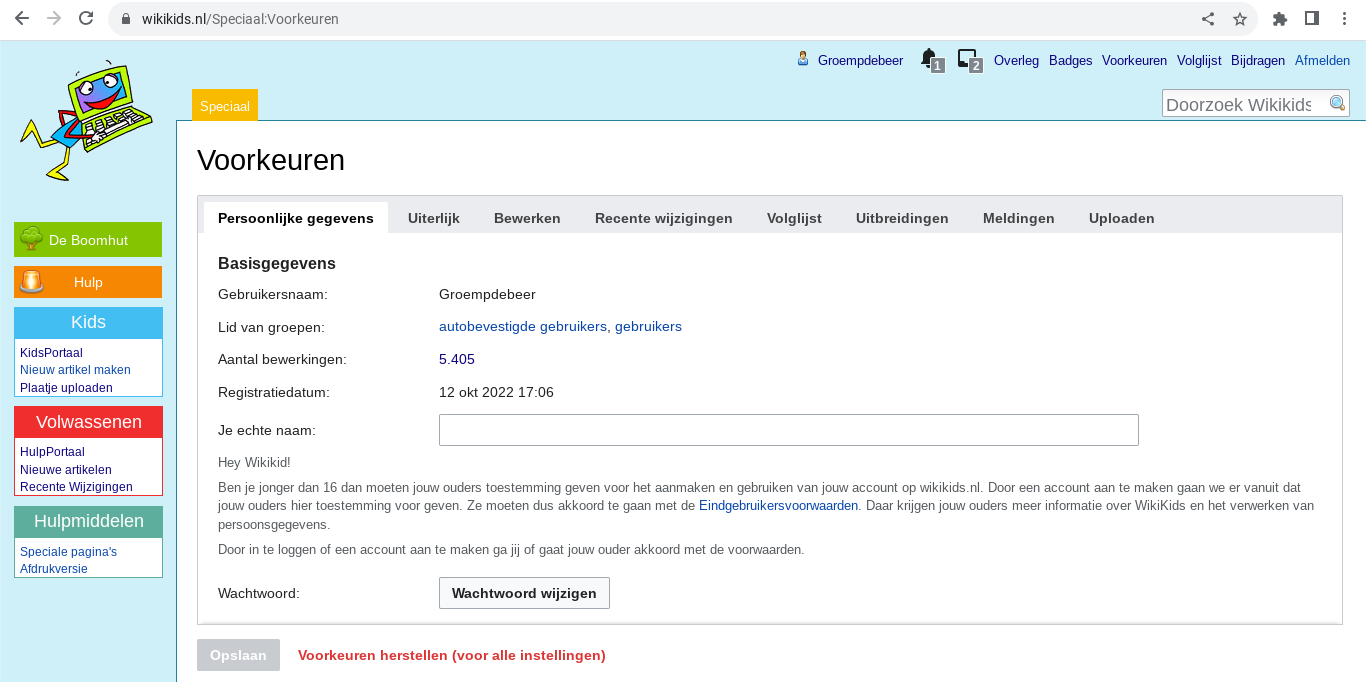The image size is (1366, 682).
Task: Click the blue Kids sidebar header
Action: 88,322
